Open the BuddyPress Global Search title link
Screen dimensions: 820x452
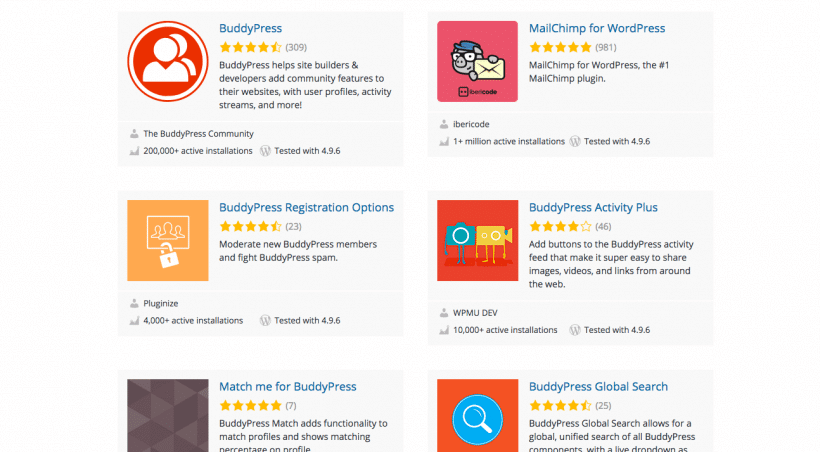[x=598, y=386]
